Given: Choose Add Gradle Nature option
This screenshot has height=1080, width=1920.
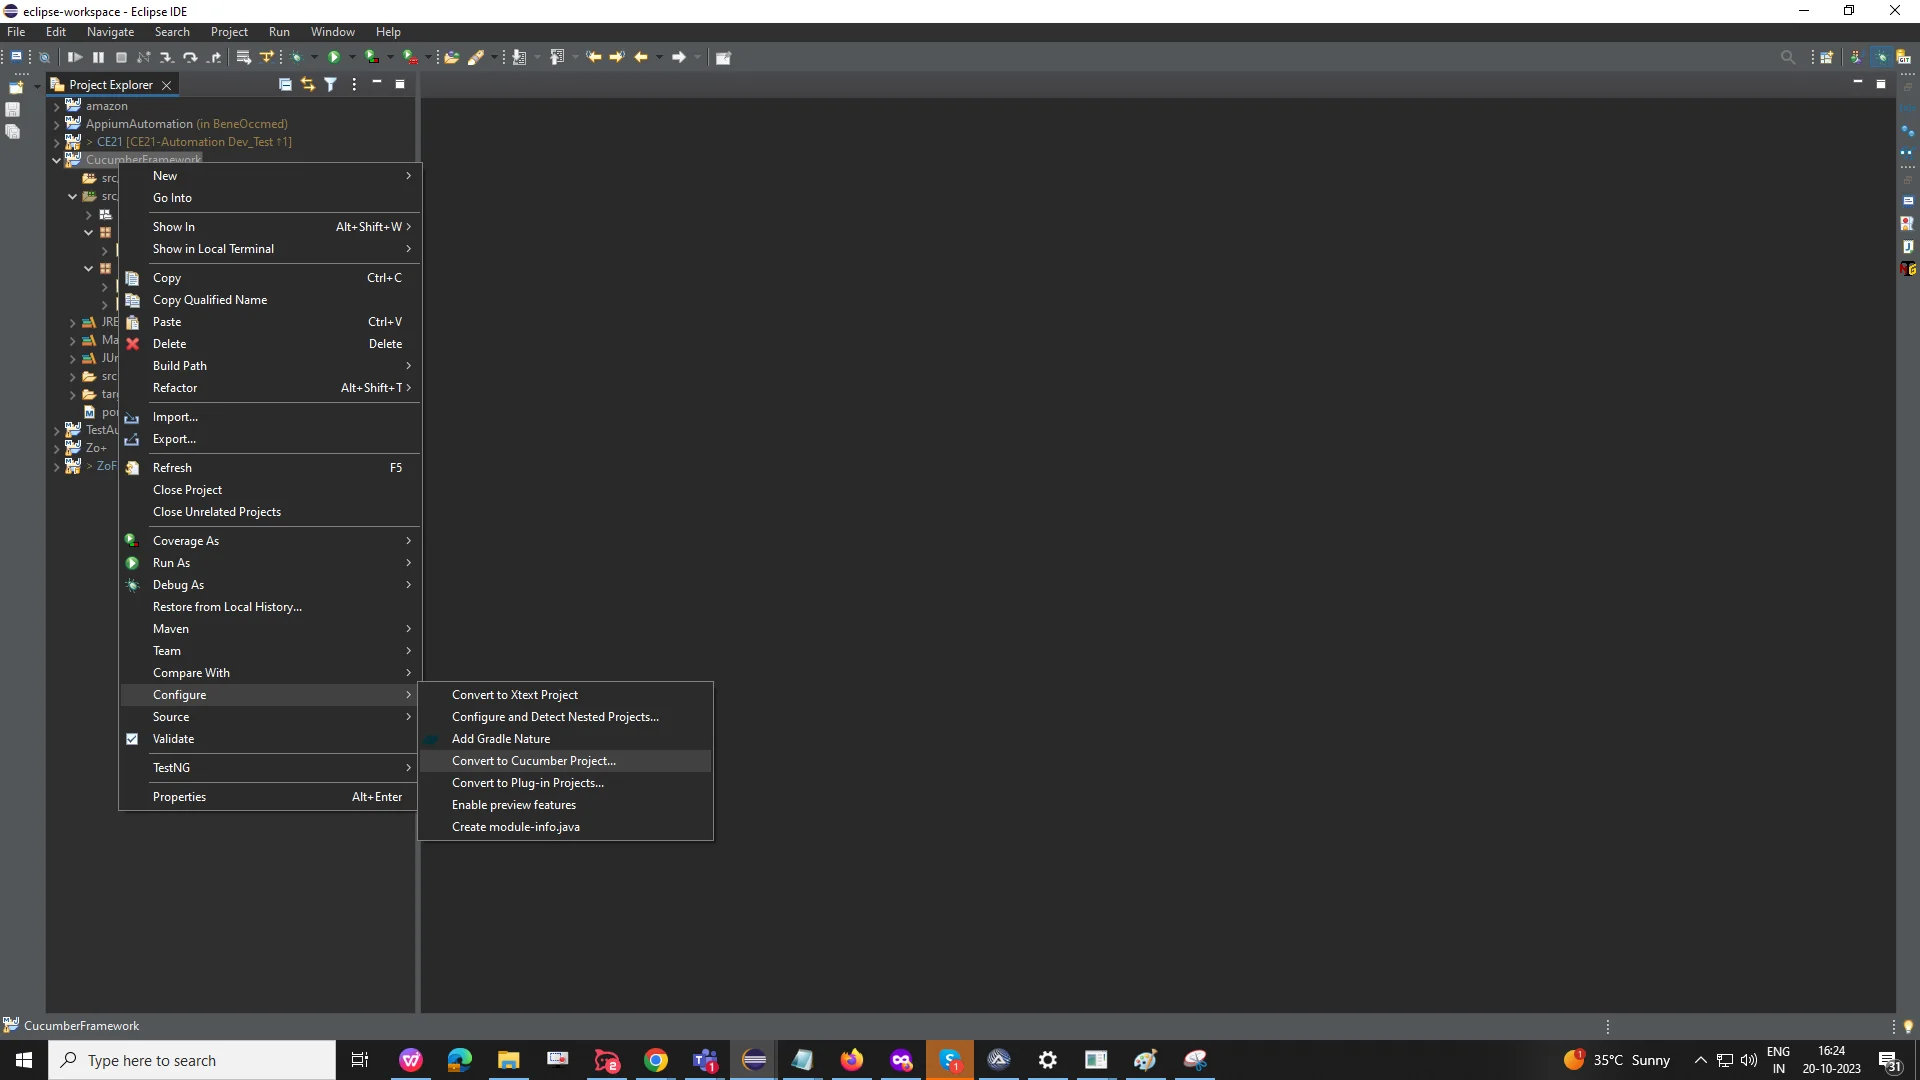Looking at the screenshot, I should click(500, 739).
